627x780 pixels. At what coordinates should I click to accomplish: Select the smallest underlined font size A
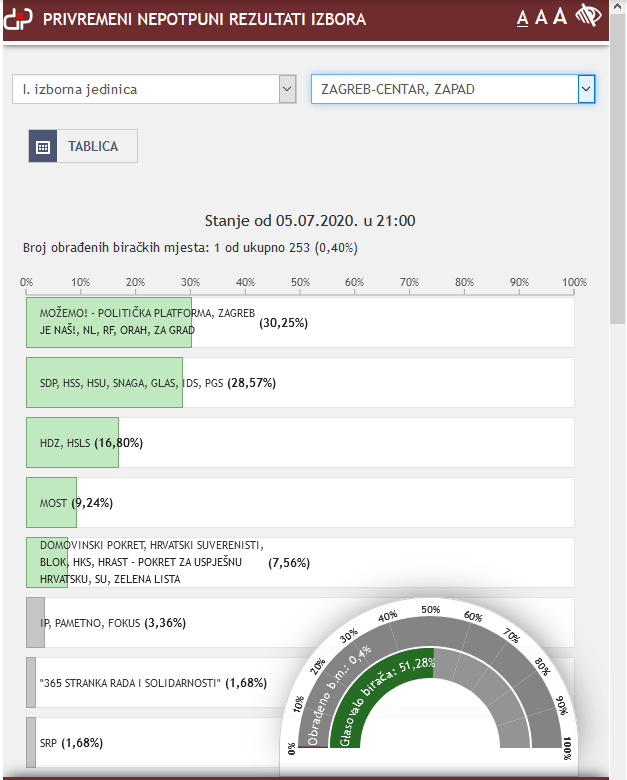tap(522, 18)
